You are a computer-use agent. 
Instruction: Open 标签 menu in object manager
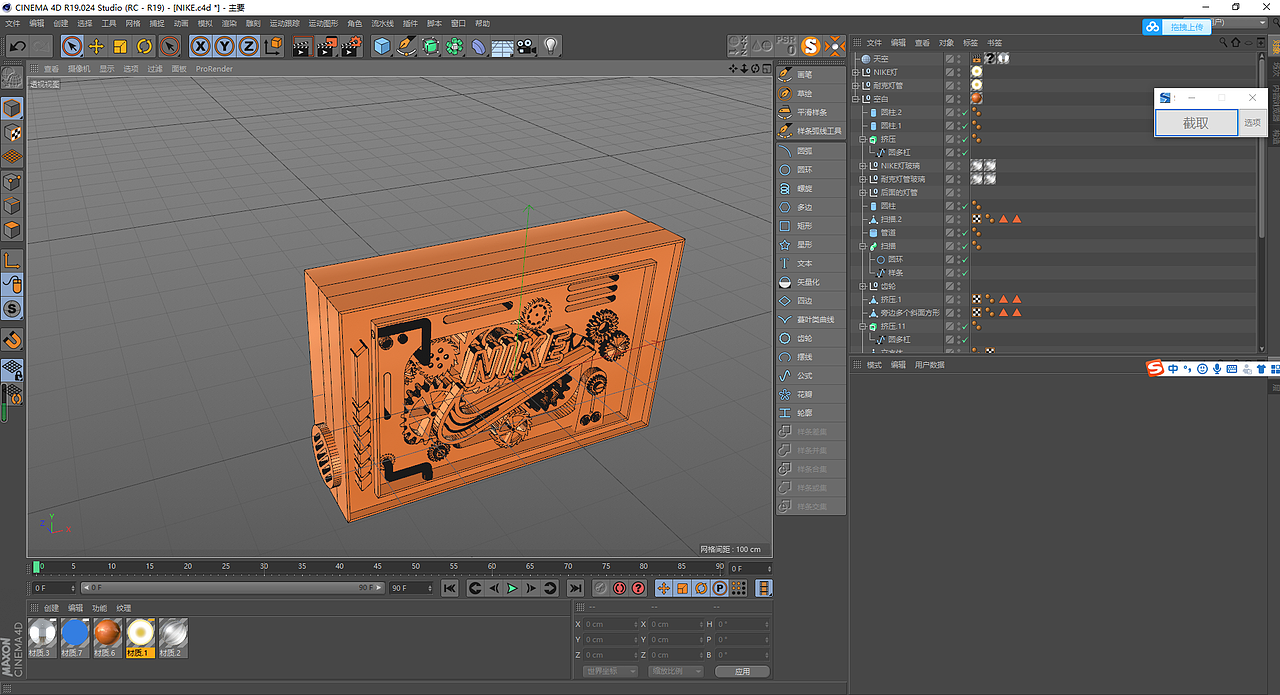[970, 43]
